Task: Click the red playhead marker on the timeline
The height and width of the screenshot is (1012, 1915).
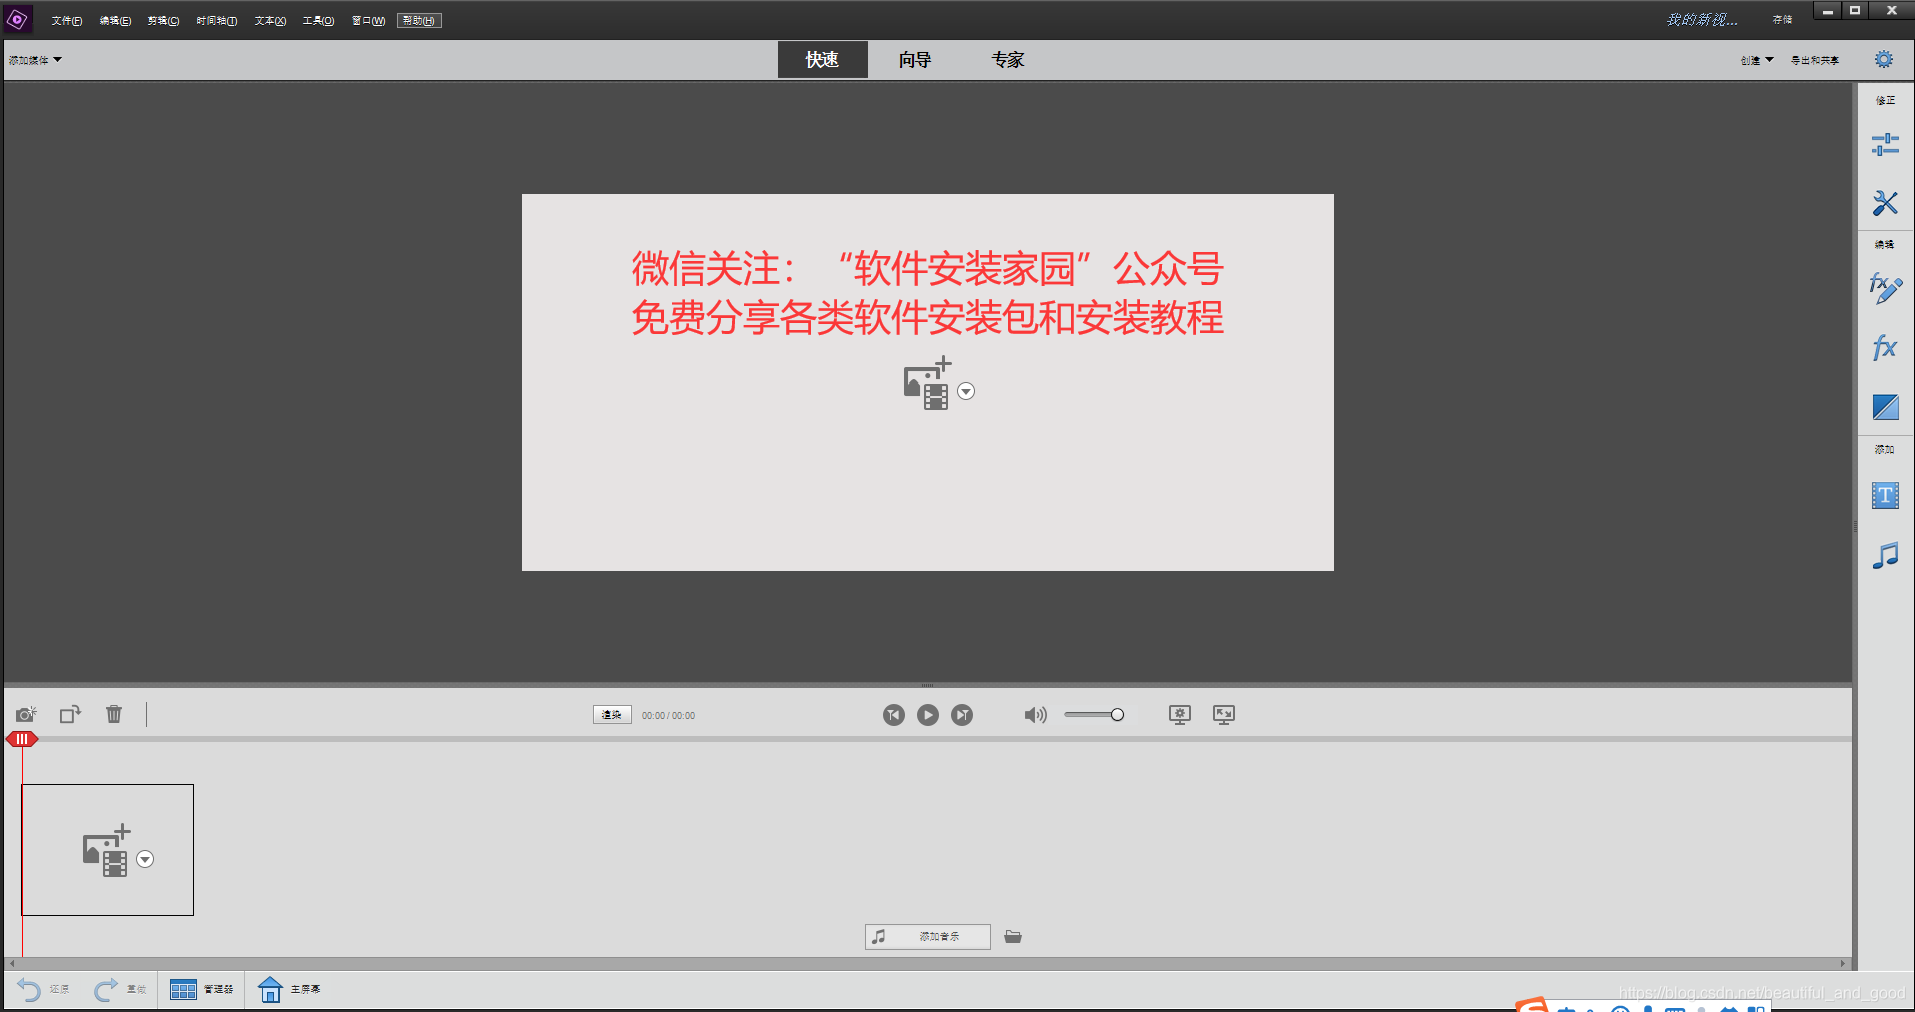Action: (x=21, y=739)
